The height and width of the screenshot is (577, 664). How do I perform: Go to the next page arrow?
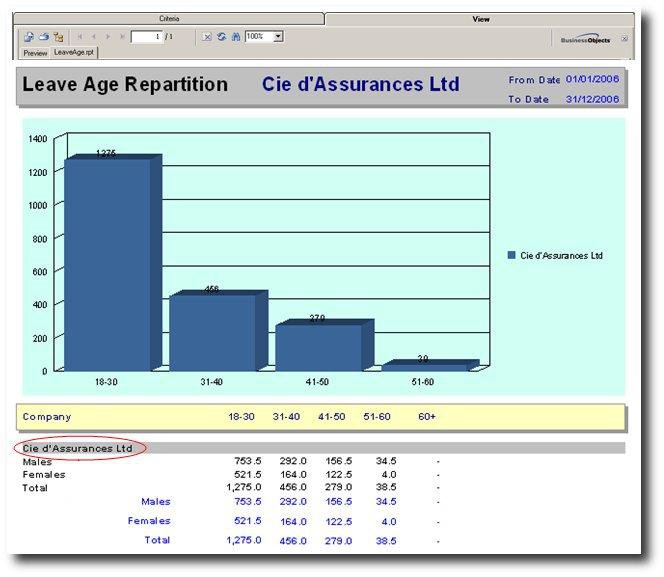[109, 37]
